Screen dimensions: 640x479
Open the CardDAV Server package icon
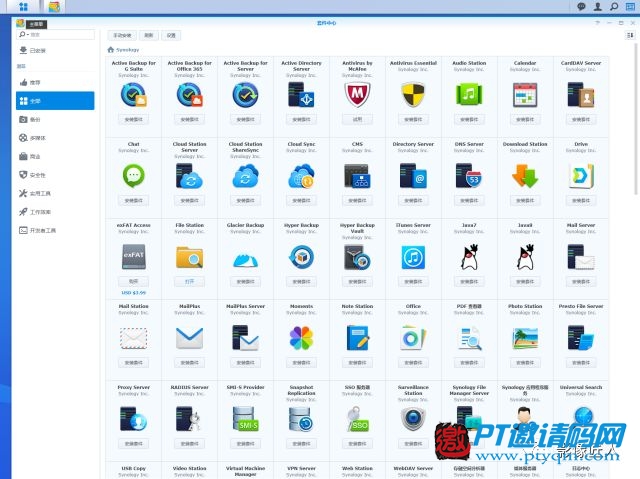(581, 95)
